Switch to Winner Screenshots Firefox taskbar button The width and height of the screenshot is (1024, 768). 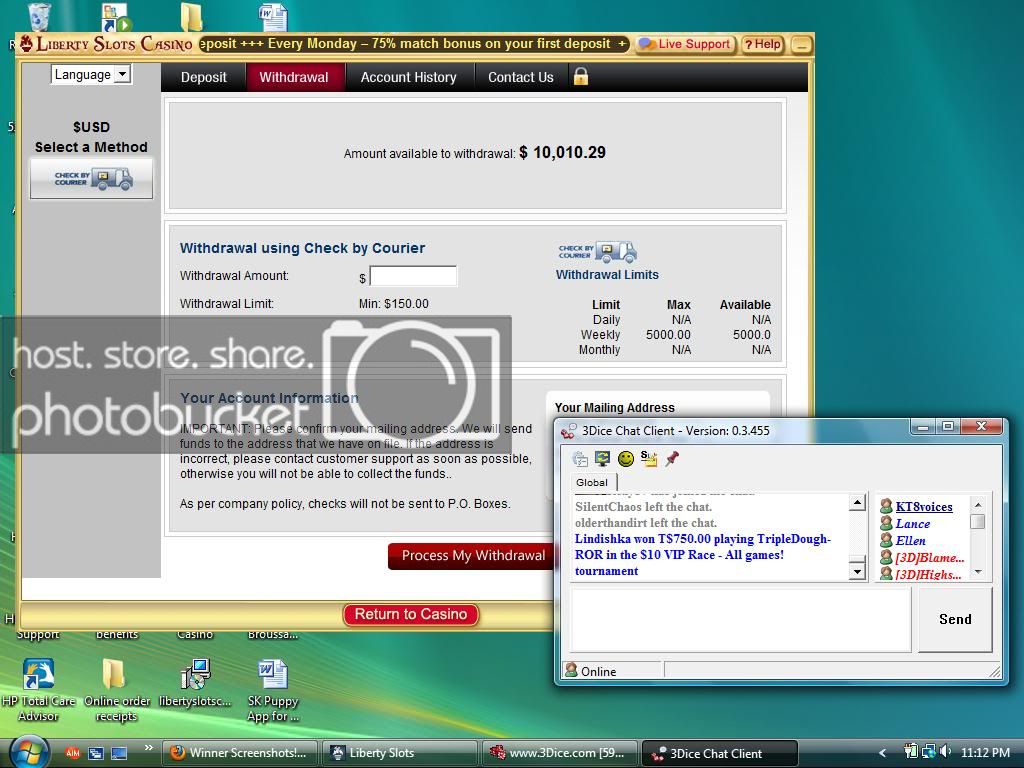click(x=240, y=753)
